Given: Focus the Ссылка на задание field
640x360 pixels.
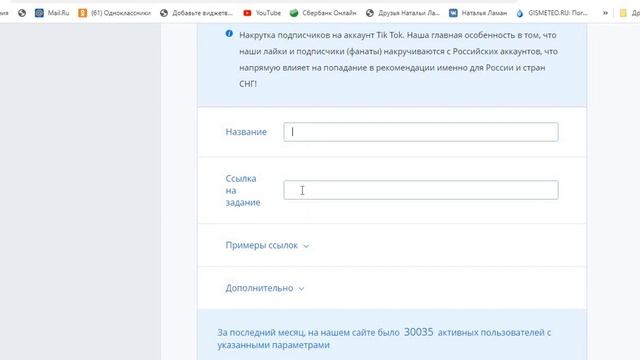Looking at the screenshot, I should click(x=421, y=190).
